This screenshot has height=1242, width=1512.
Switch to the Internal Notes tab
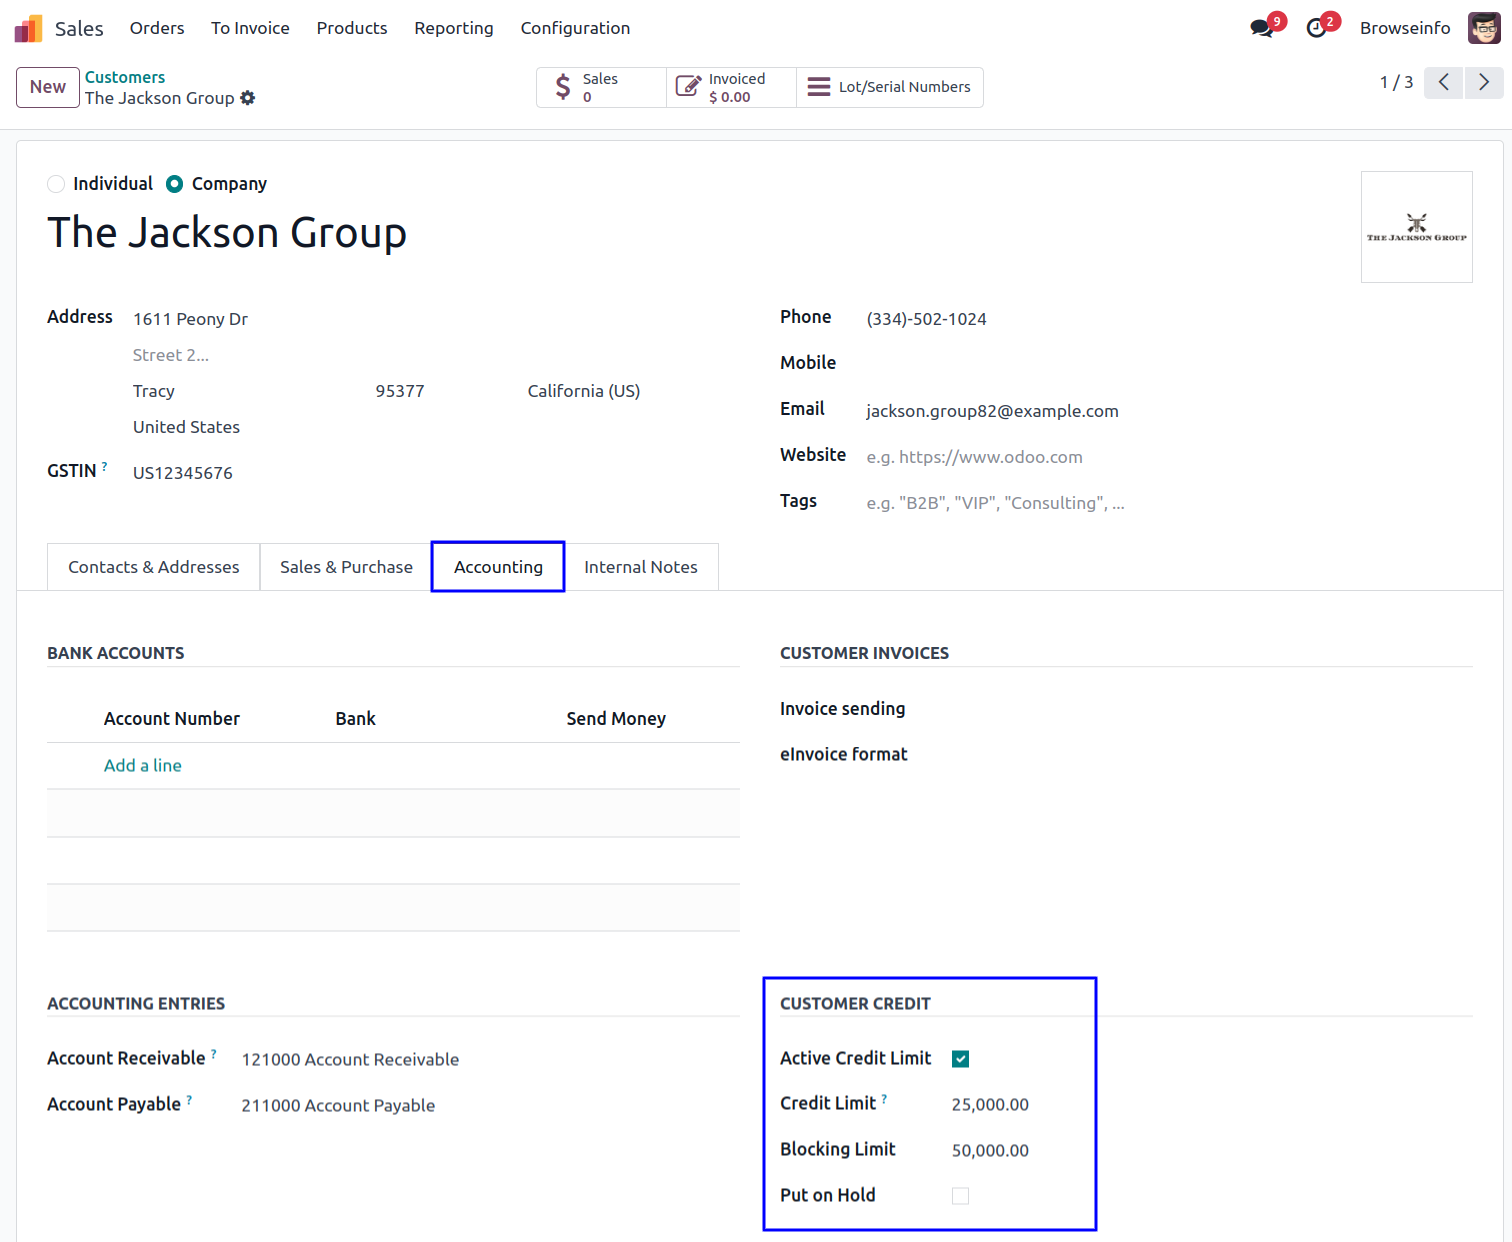click(640, 567)
